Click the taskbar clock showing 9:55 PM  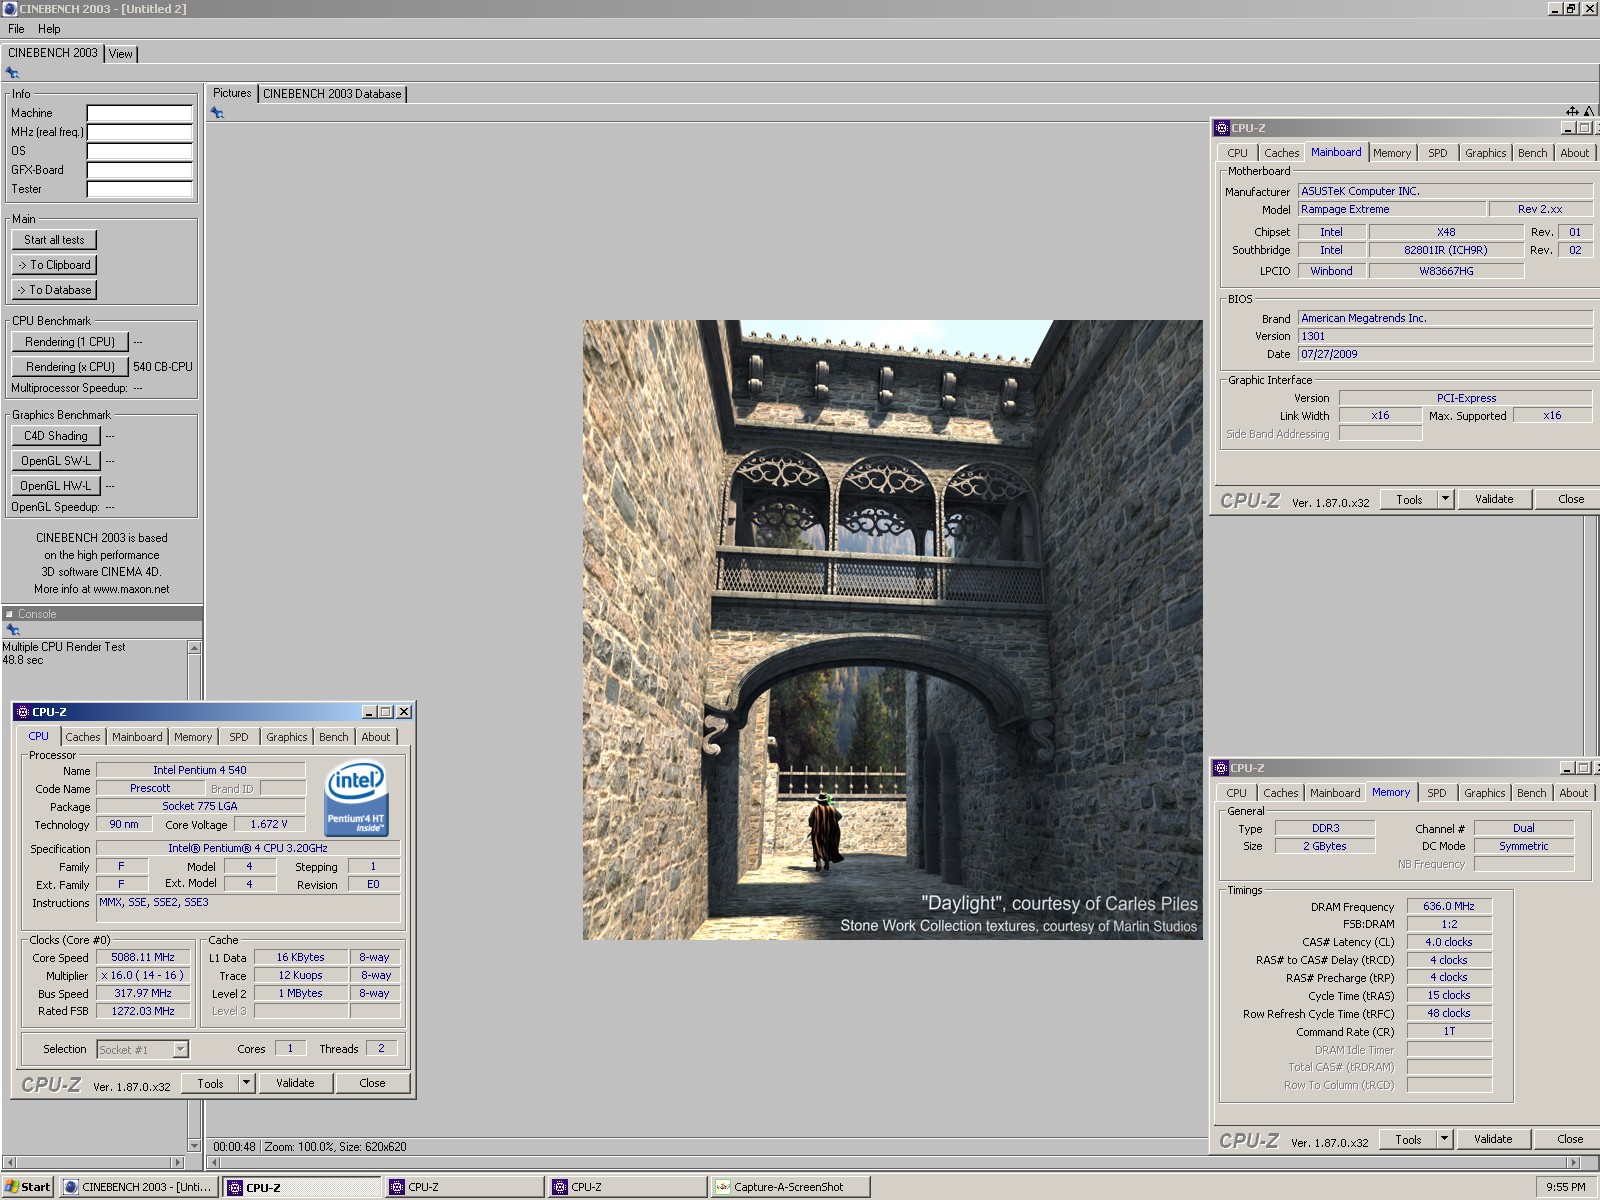coord(1565,1187)
